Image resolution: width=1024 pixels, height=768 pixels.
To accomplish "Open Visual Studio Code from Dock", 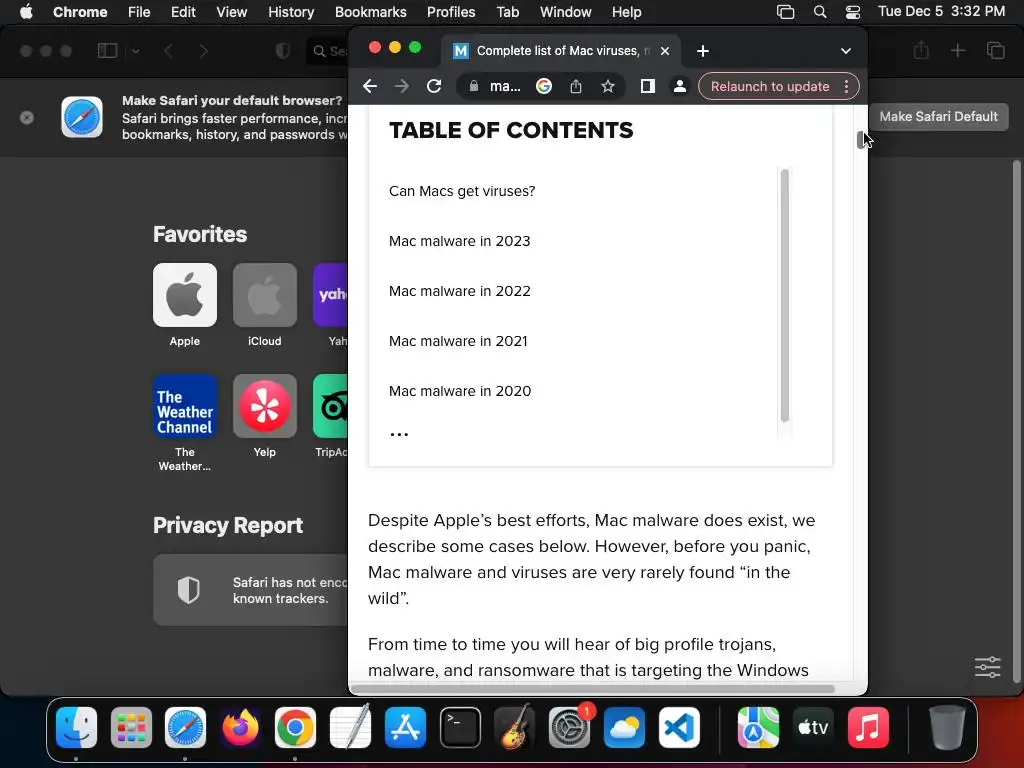I will (679, 727).
